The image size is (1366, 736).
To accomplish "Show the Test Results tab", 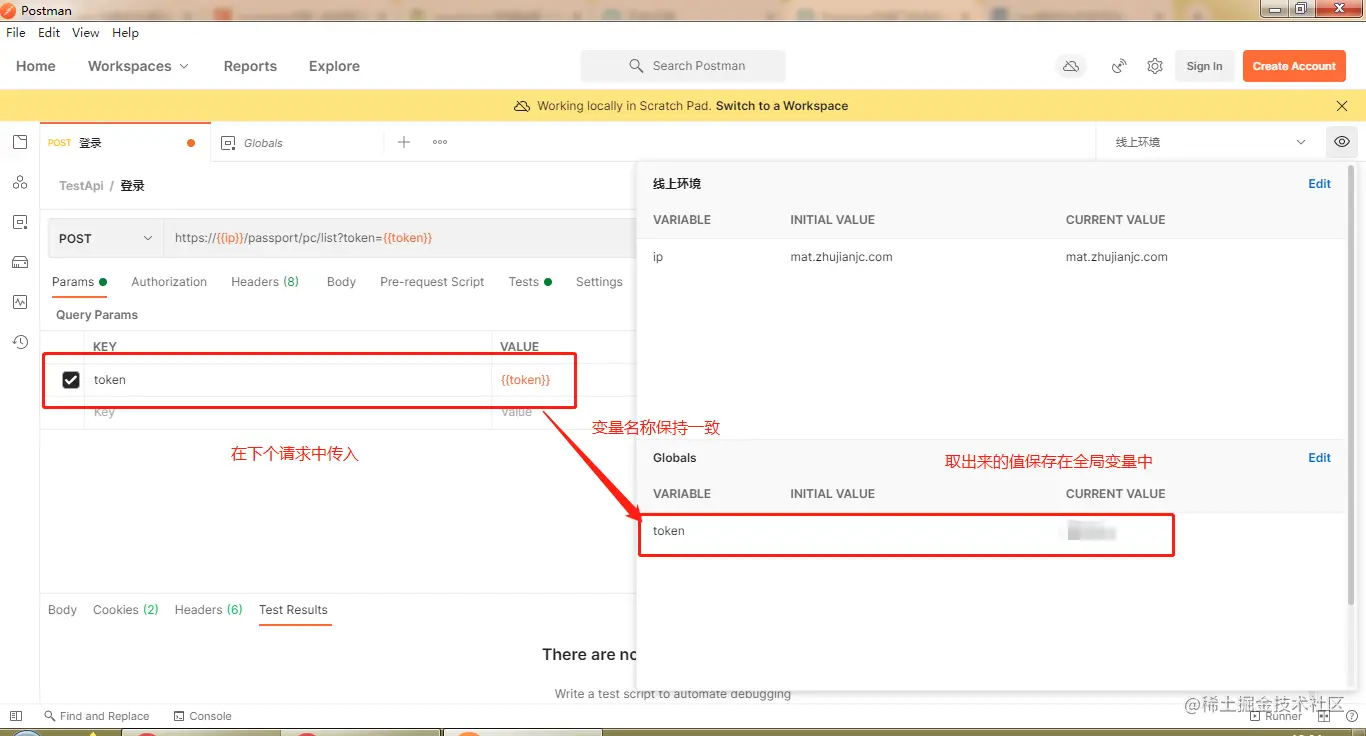I will 293,610.
